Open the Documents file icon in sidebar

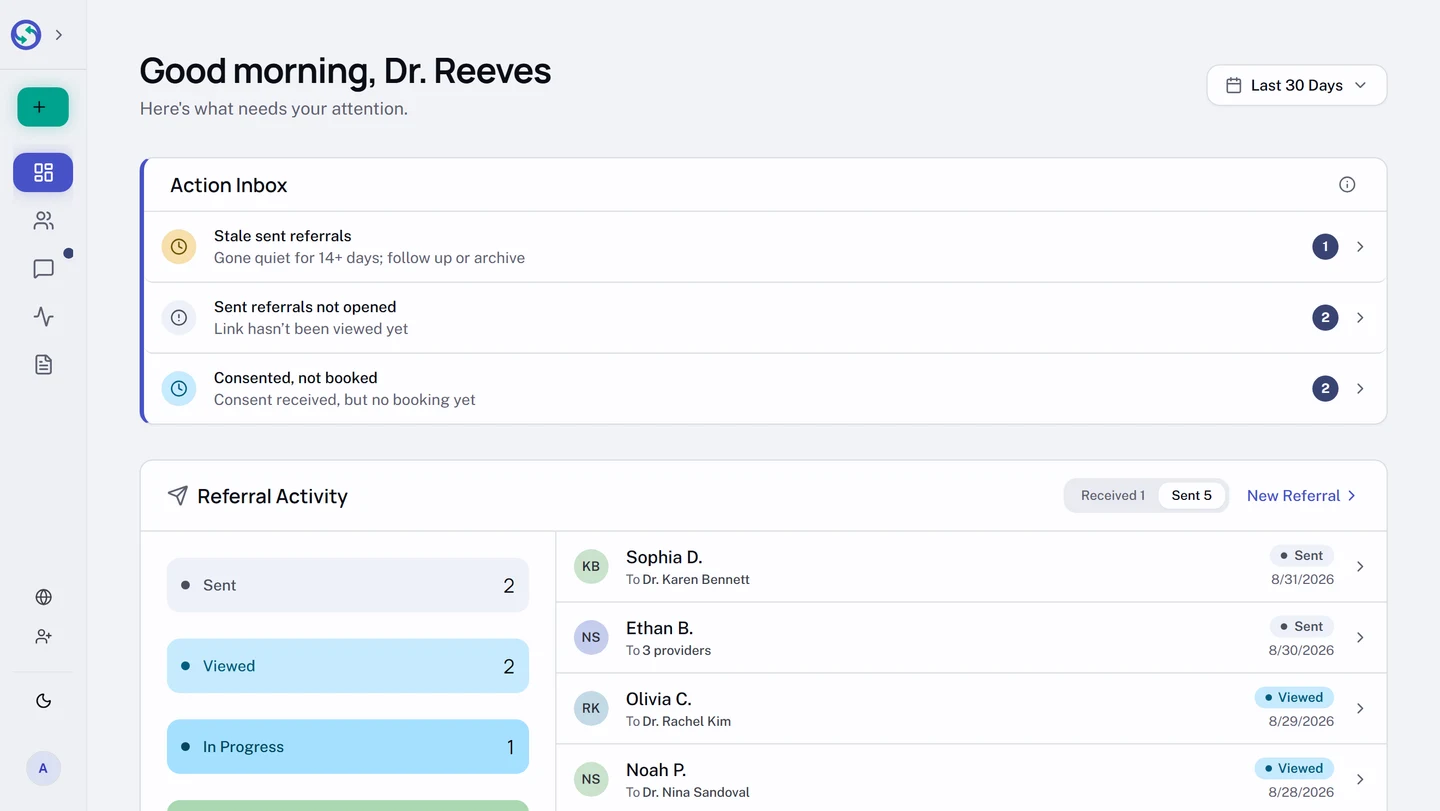[43, 364]
